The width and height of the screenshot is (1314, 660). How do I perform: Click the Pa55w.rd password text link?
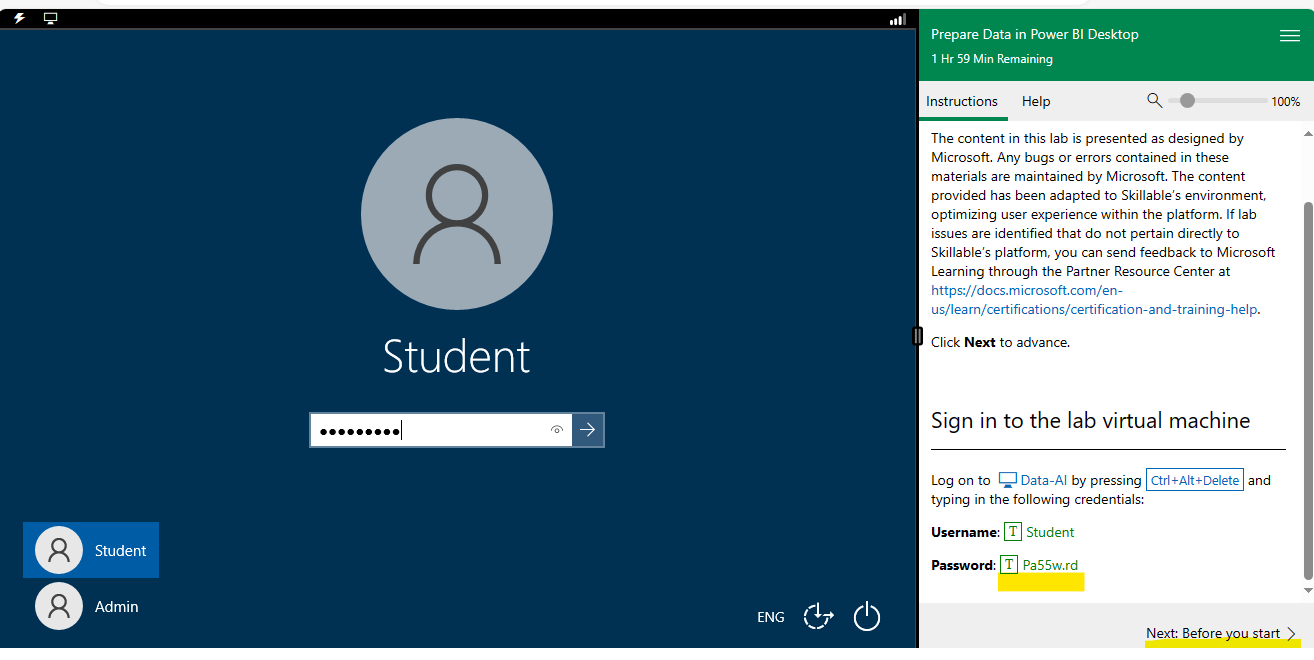[1050, 565]
